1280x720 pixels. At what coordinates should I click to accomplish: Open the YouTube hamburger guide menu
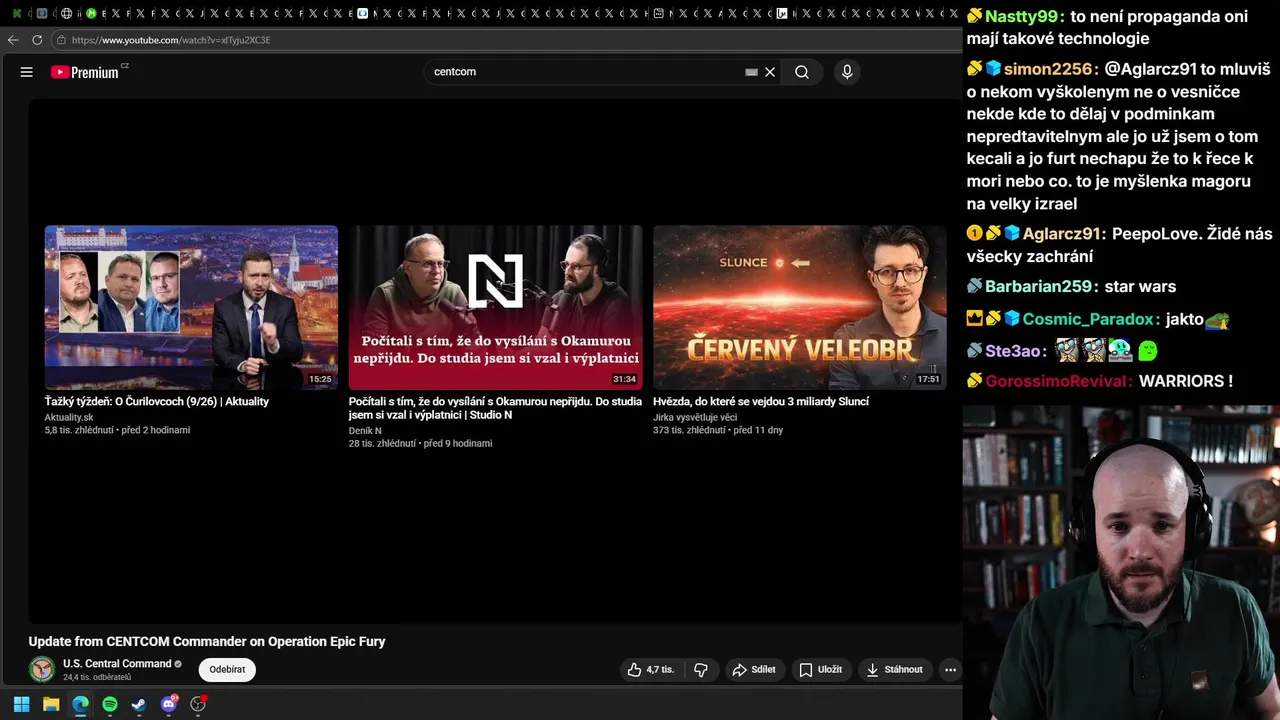point(27,72)
